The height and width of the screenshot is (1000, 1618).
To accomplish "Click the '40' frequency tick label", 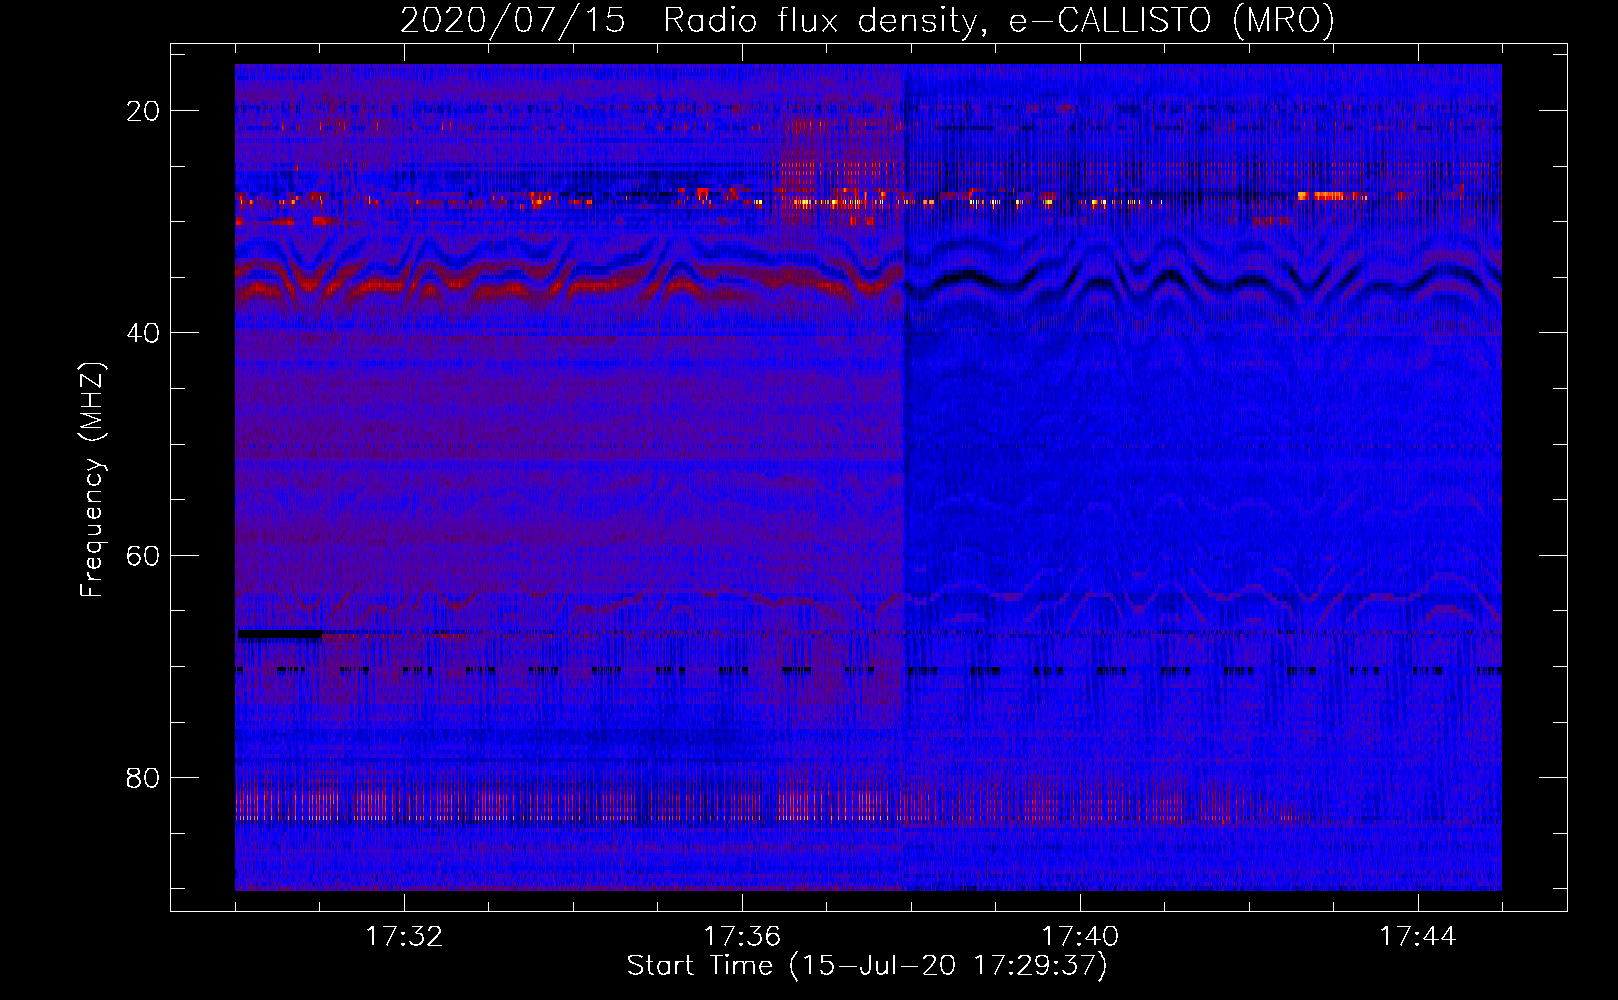I will point(143,333).
